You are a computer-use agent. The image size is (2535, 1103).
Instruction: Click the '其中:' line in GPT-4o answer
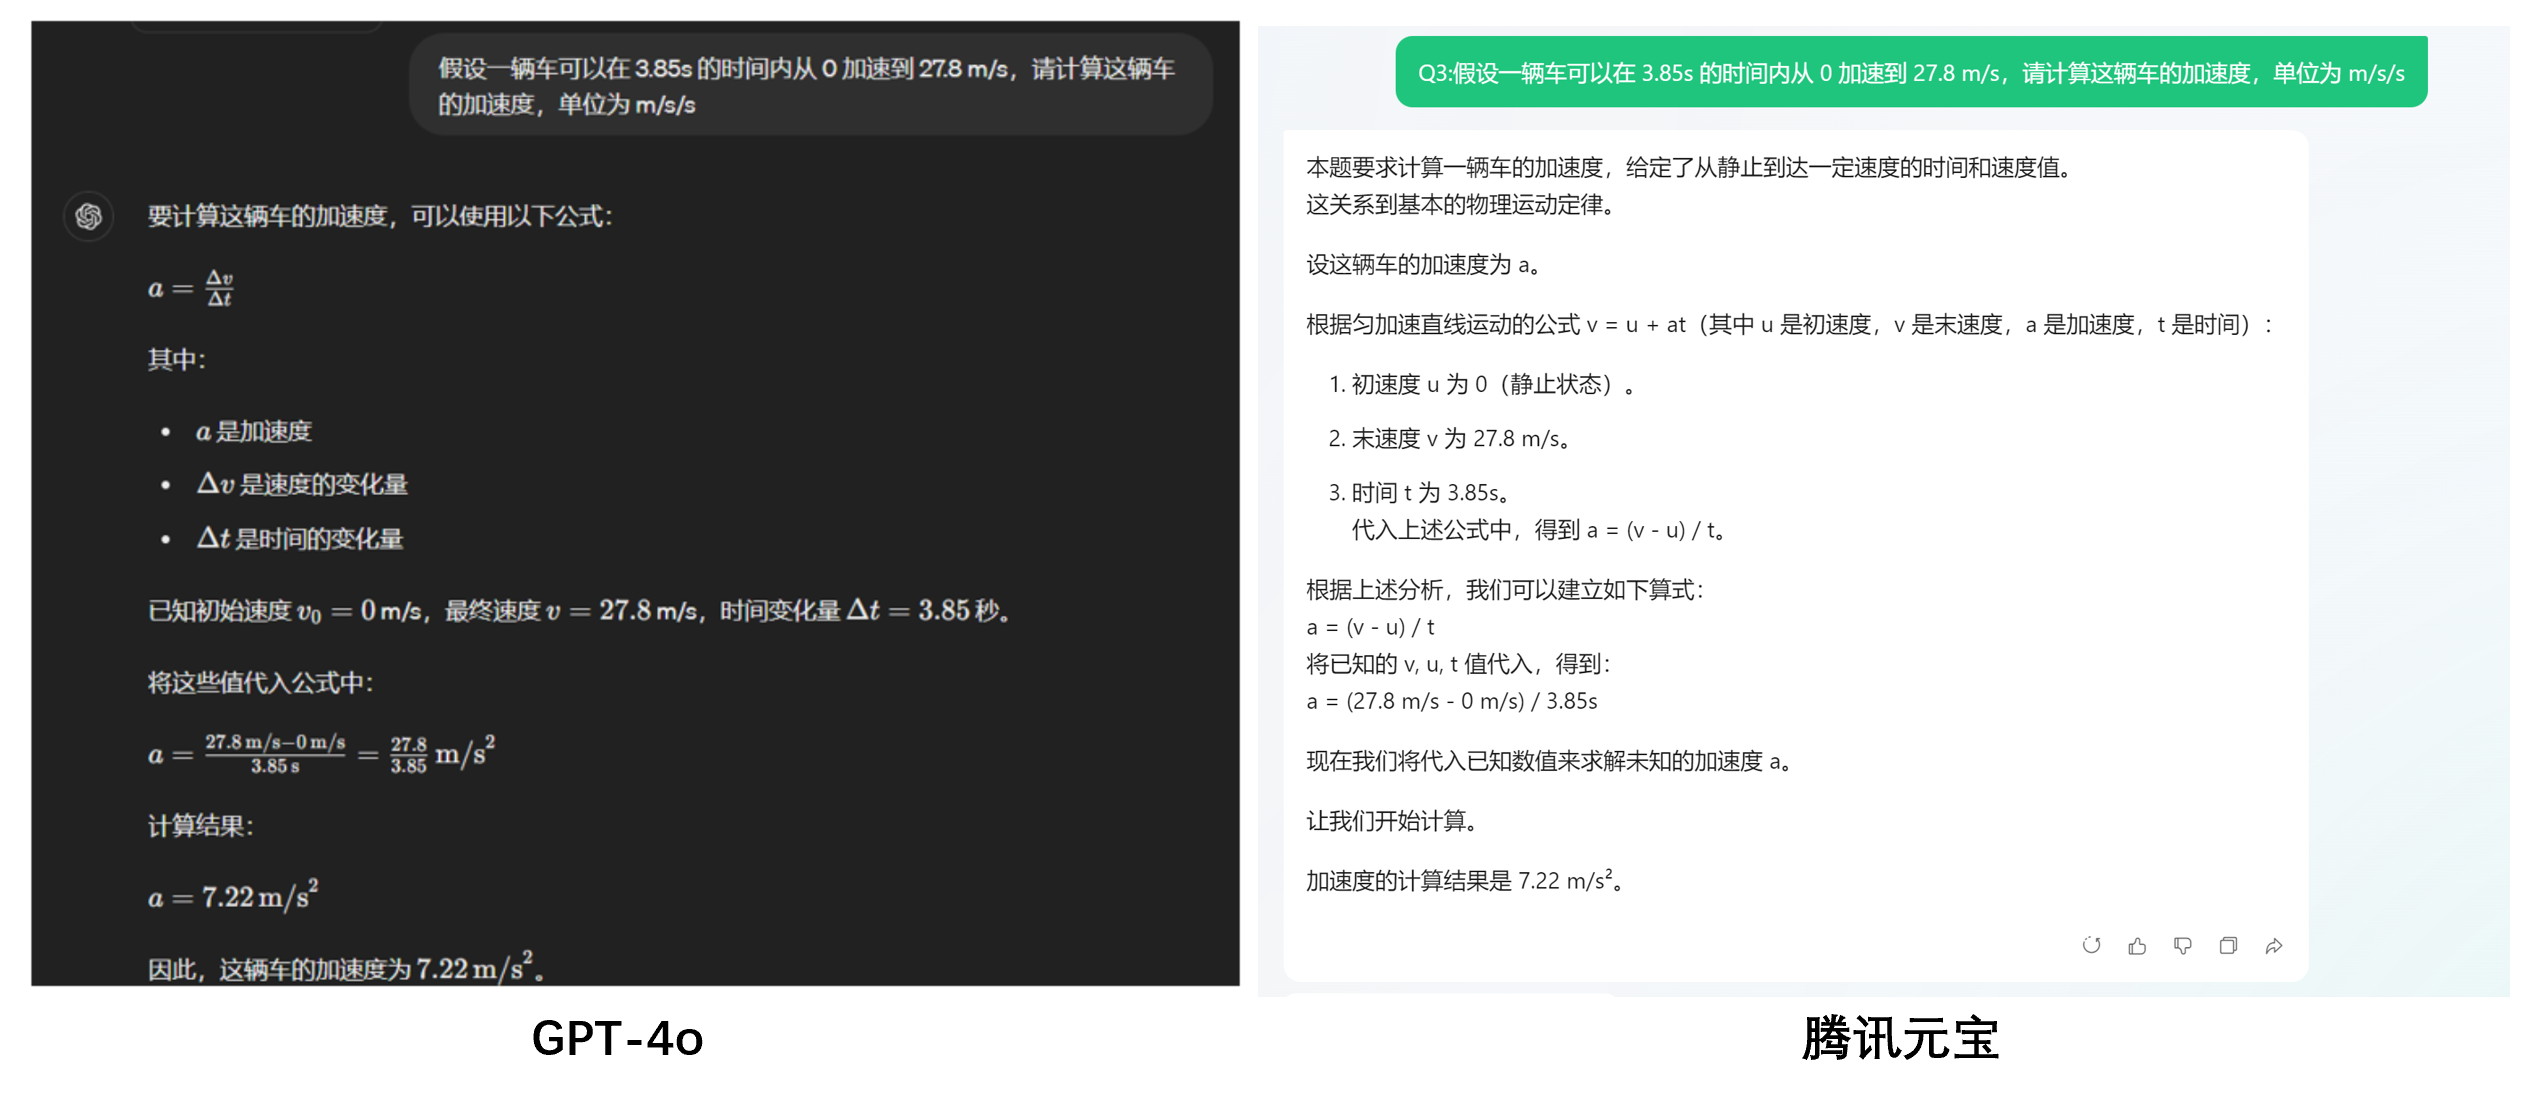(x=177, y=359)
